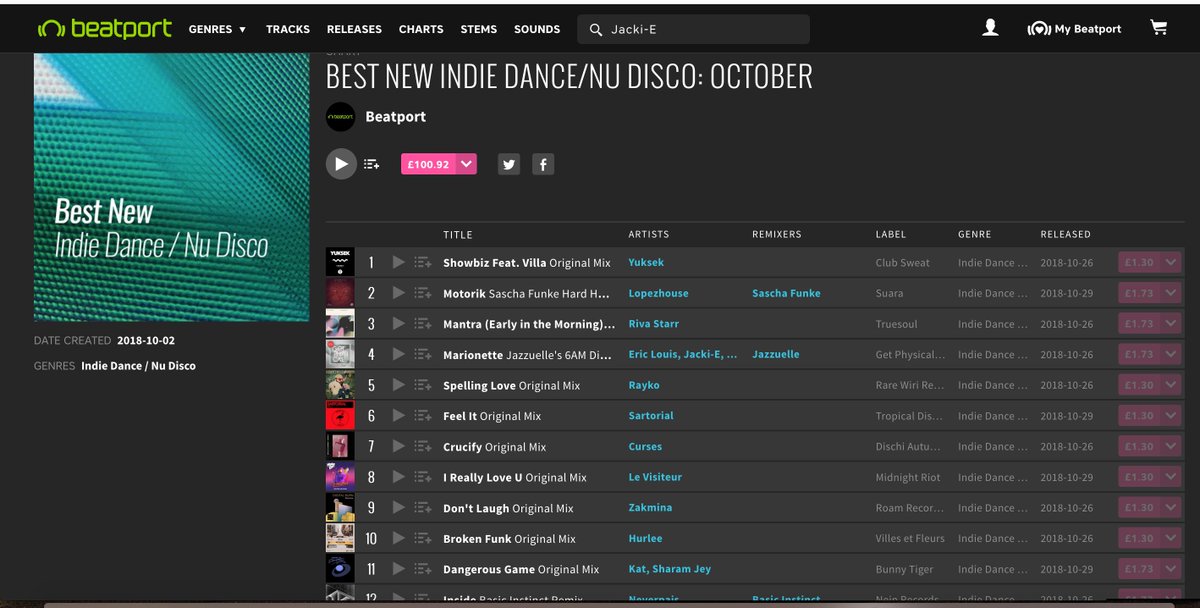Go to the Tracks page

point(288,29)
